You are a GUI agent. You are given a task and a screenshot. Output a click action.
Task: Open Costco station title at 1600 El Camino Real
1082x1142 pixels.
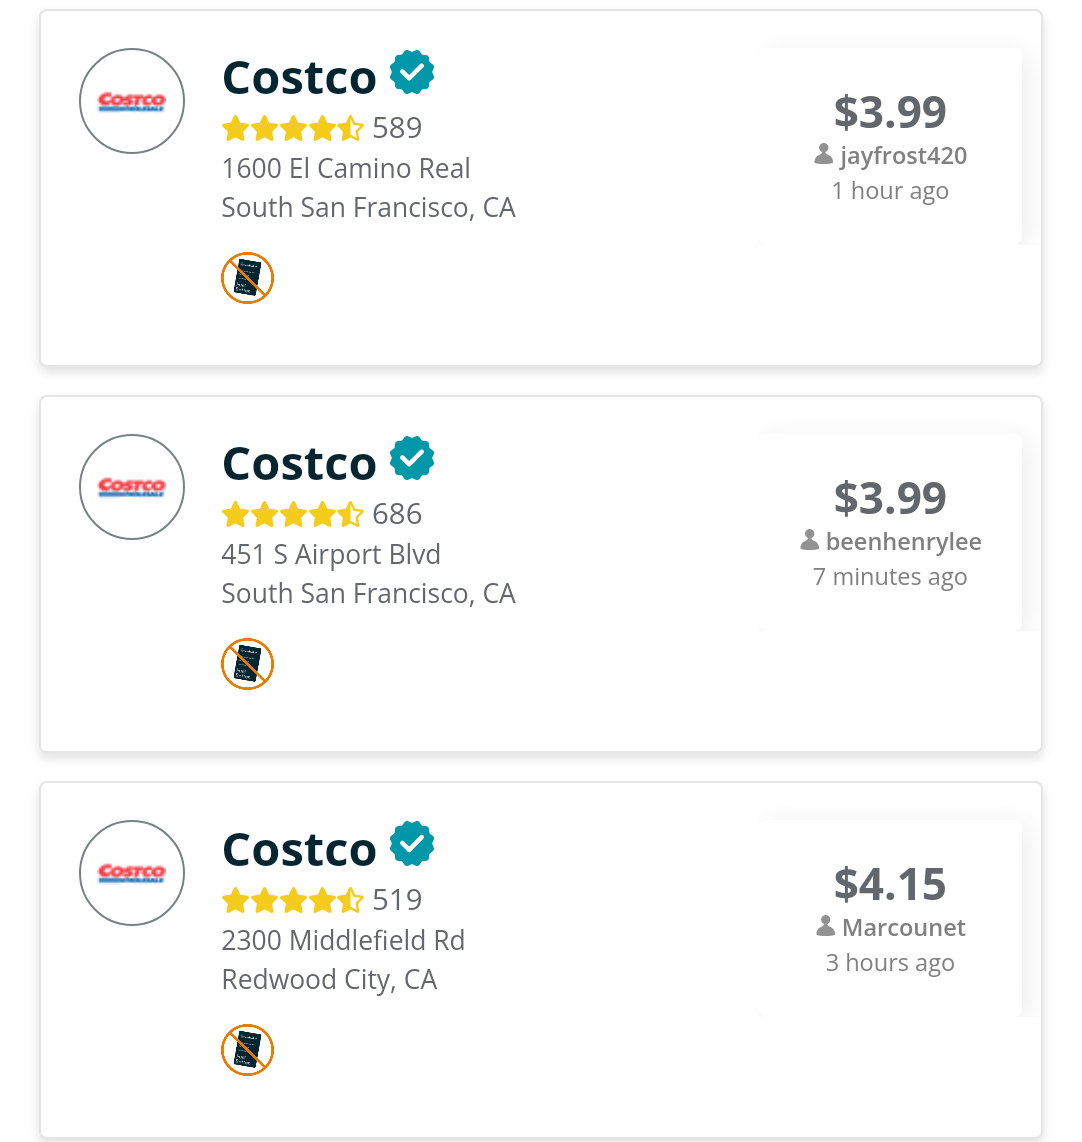point(299,78)
